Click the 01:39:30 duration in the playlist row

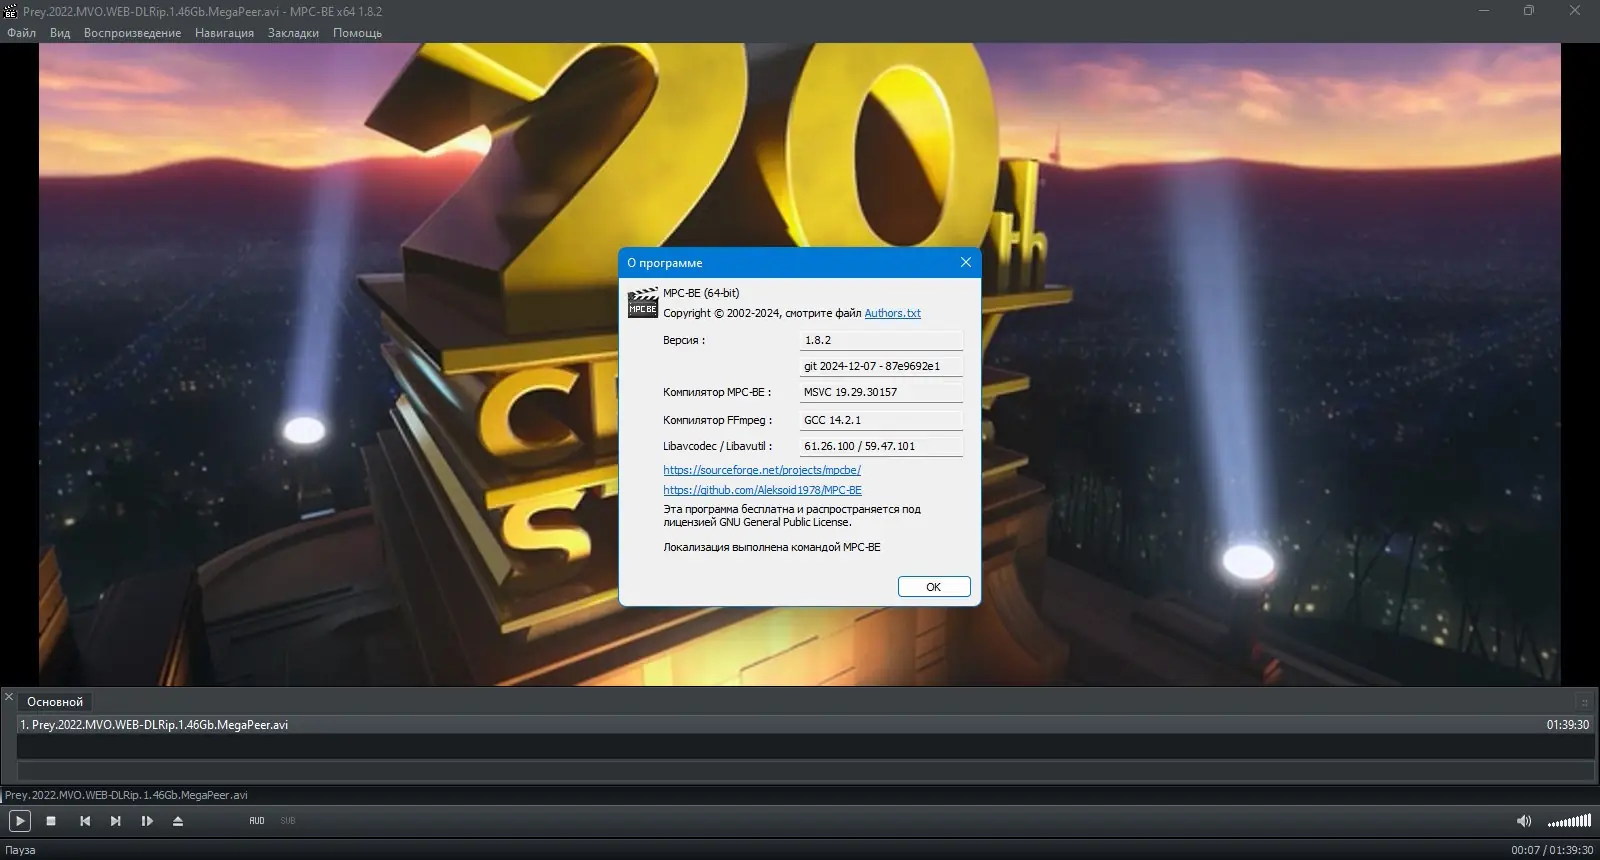(1567, 725)
